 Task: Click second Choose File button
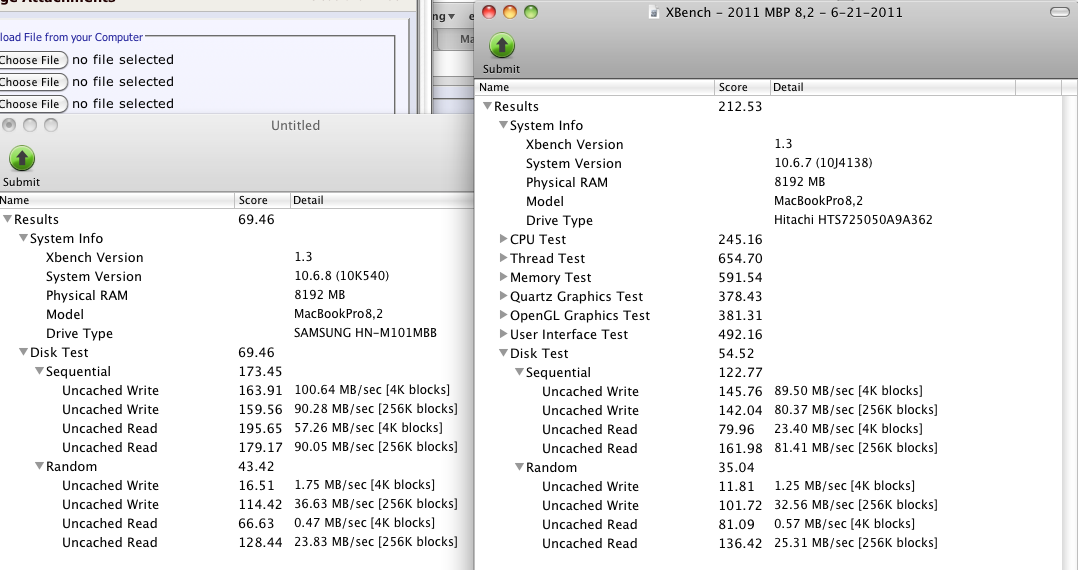point(31,82)
